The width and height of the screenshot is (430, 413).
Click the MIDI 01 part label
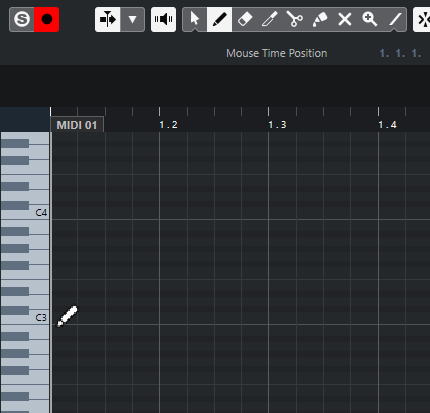coord(77,125)
